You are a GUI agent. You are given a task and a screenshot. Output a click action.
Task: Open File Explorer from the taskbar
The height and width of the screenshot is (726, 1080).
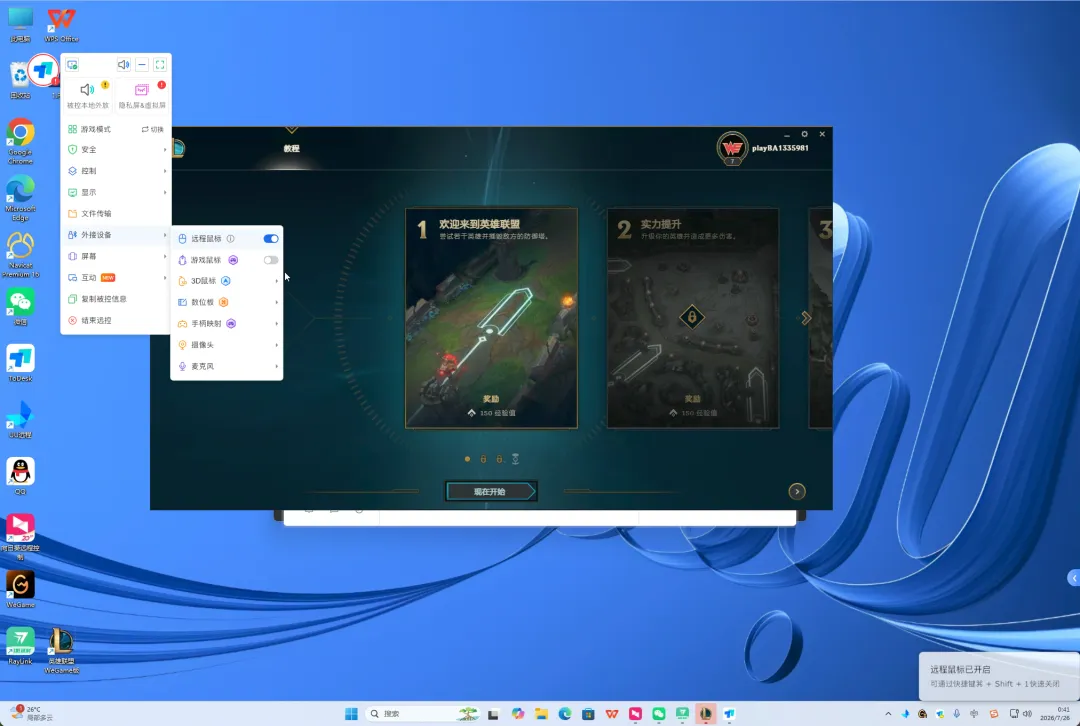point(541,714)
